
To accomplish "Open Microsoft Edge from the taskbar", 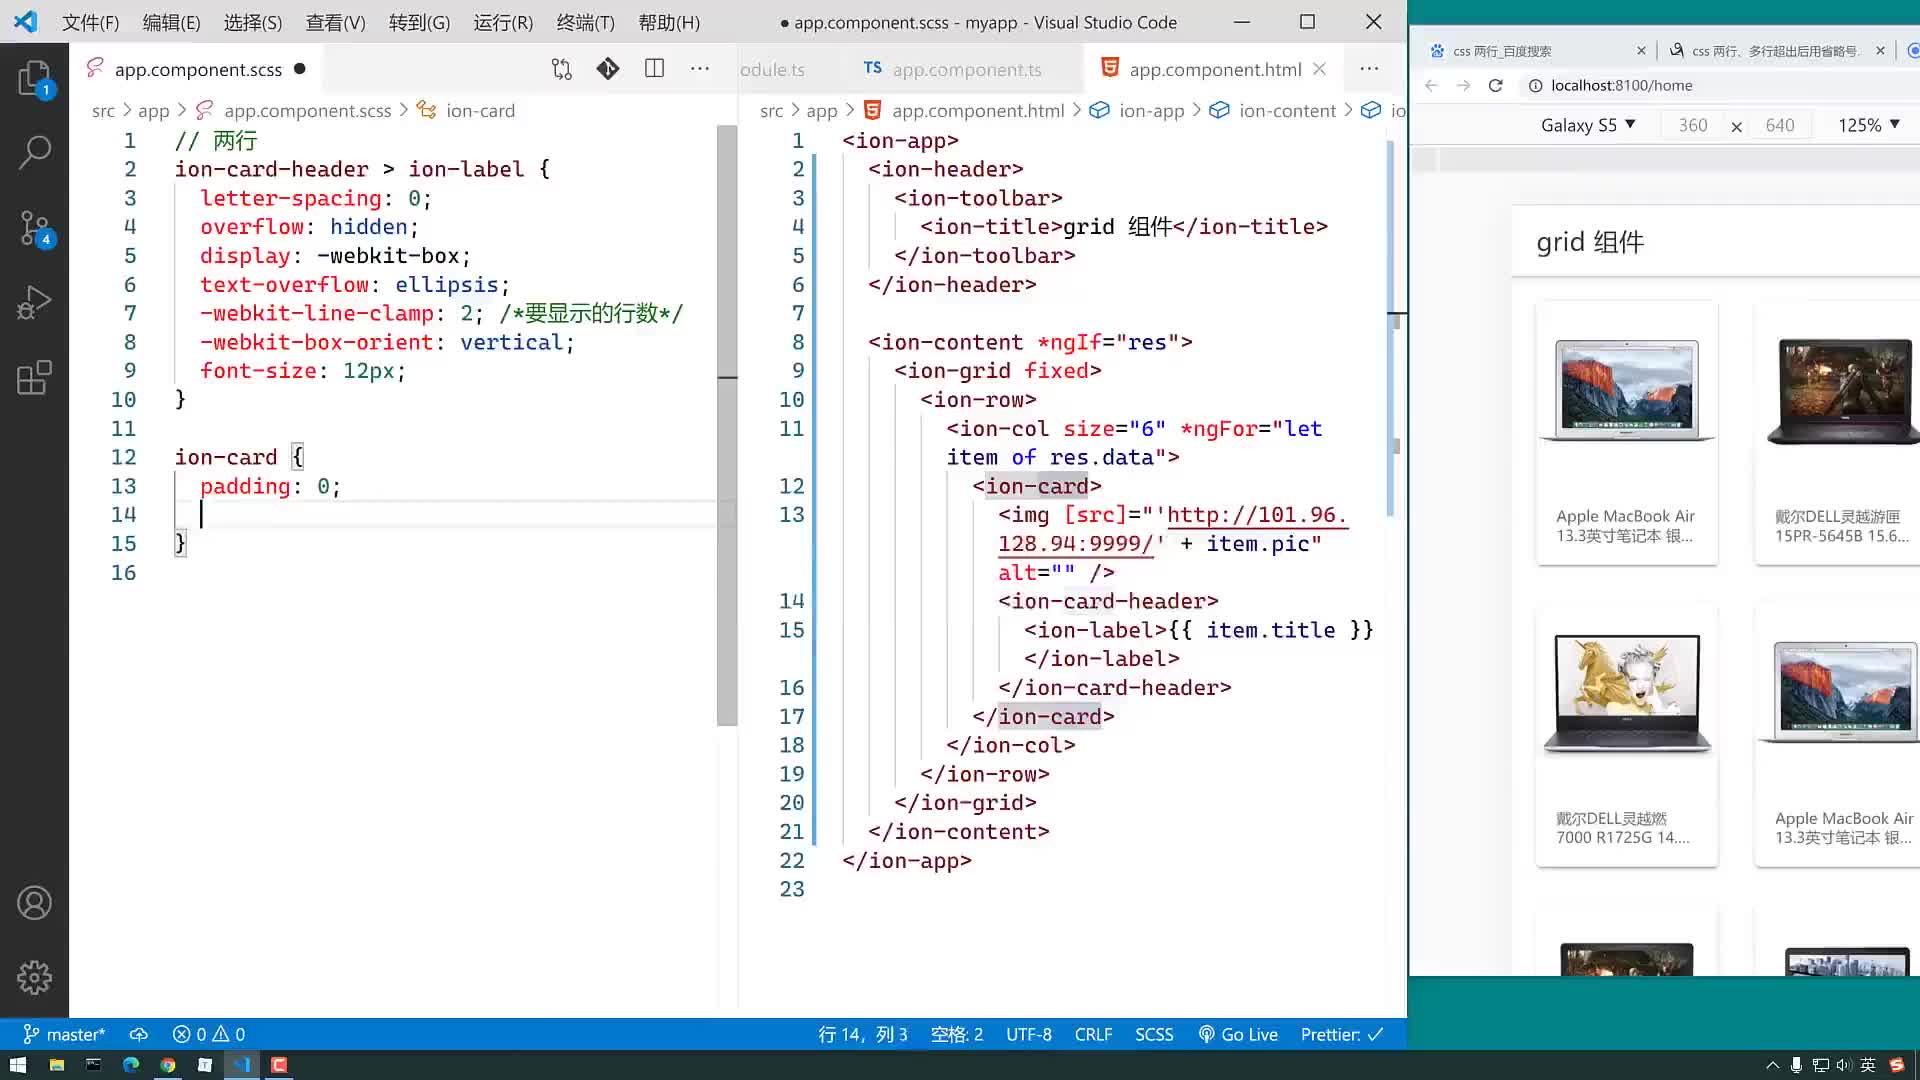I will tap(131, 1065).
